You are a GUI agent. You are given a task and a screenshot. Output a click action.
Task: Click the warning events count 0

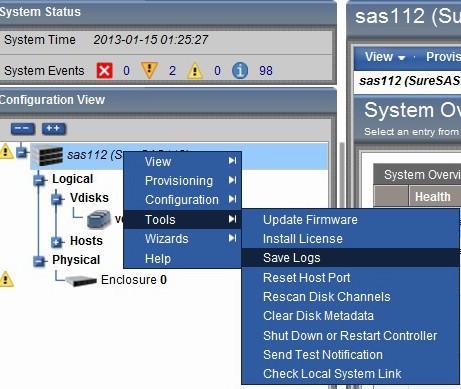[217, 71]
